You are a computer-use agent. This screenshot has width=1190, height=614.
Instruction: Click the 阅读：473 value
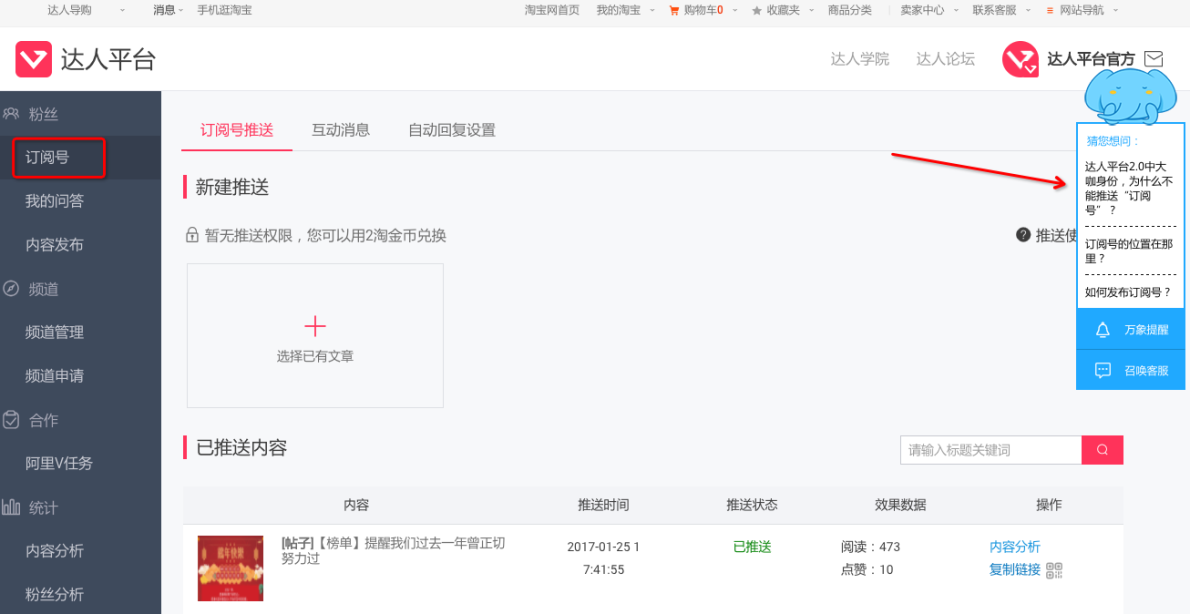point(870,547)
